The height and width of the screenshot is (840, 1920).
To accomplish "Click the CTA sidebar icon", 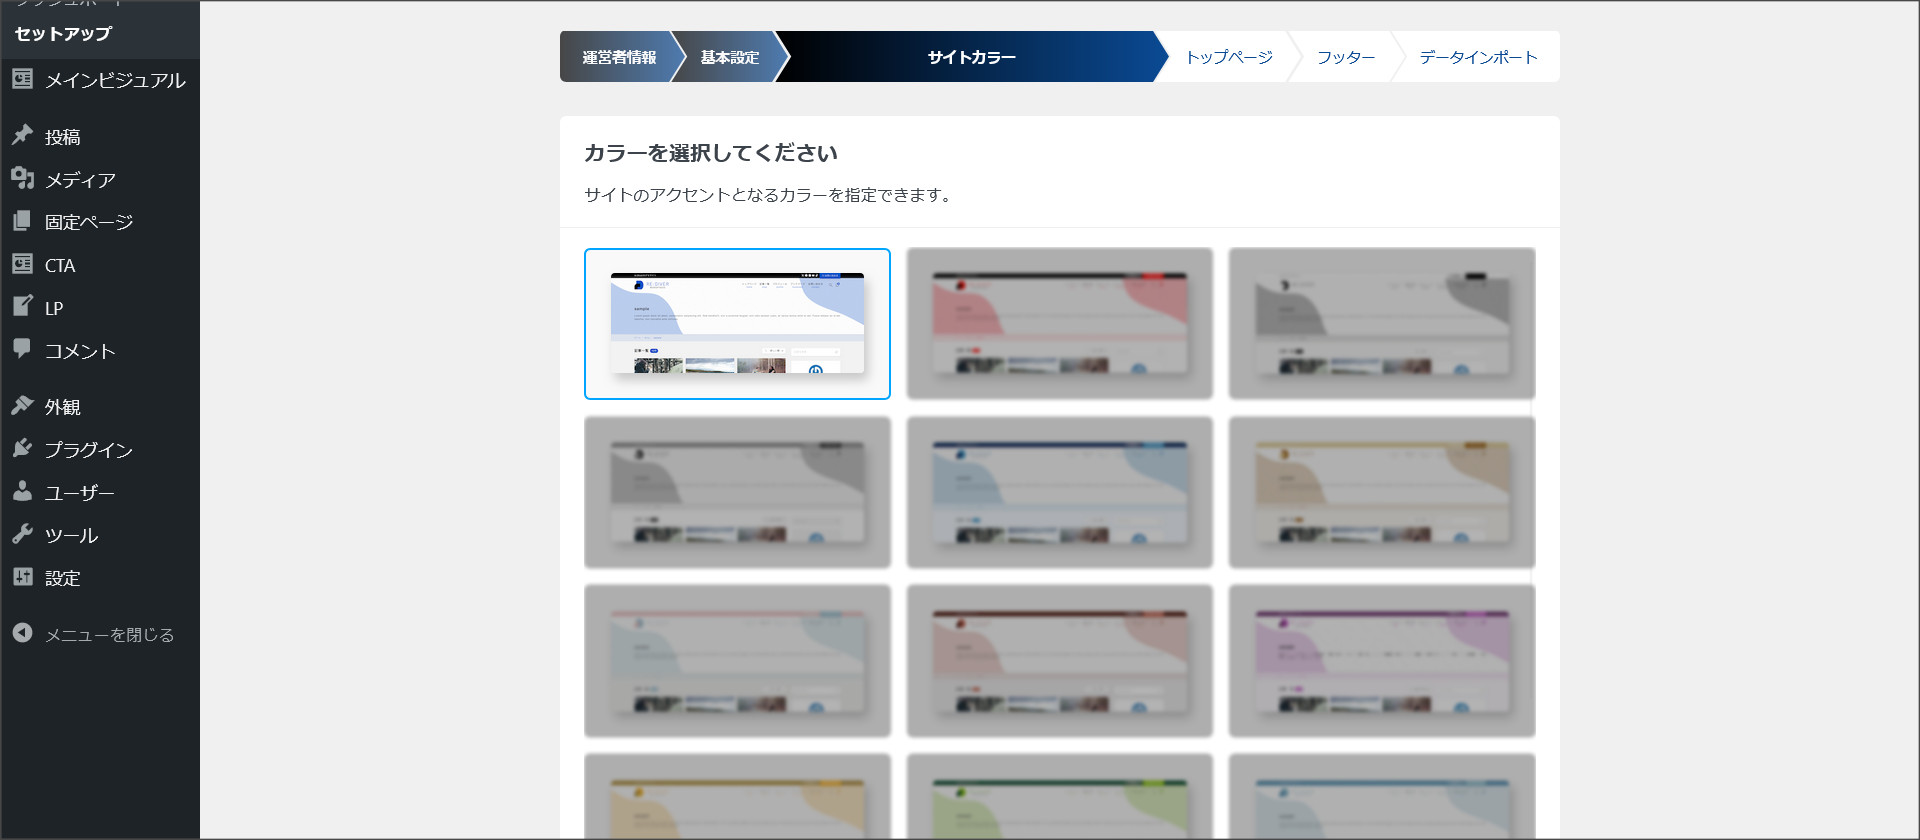I will tap(22, 264).
